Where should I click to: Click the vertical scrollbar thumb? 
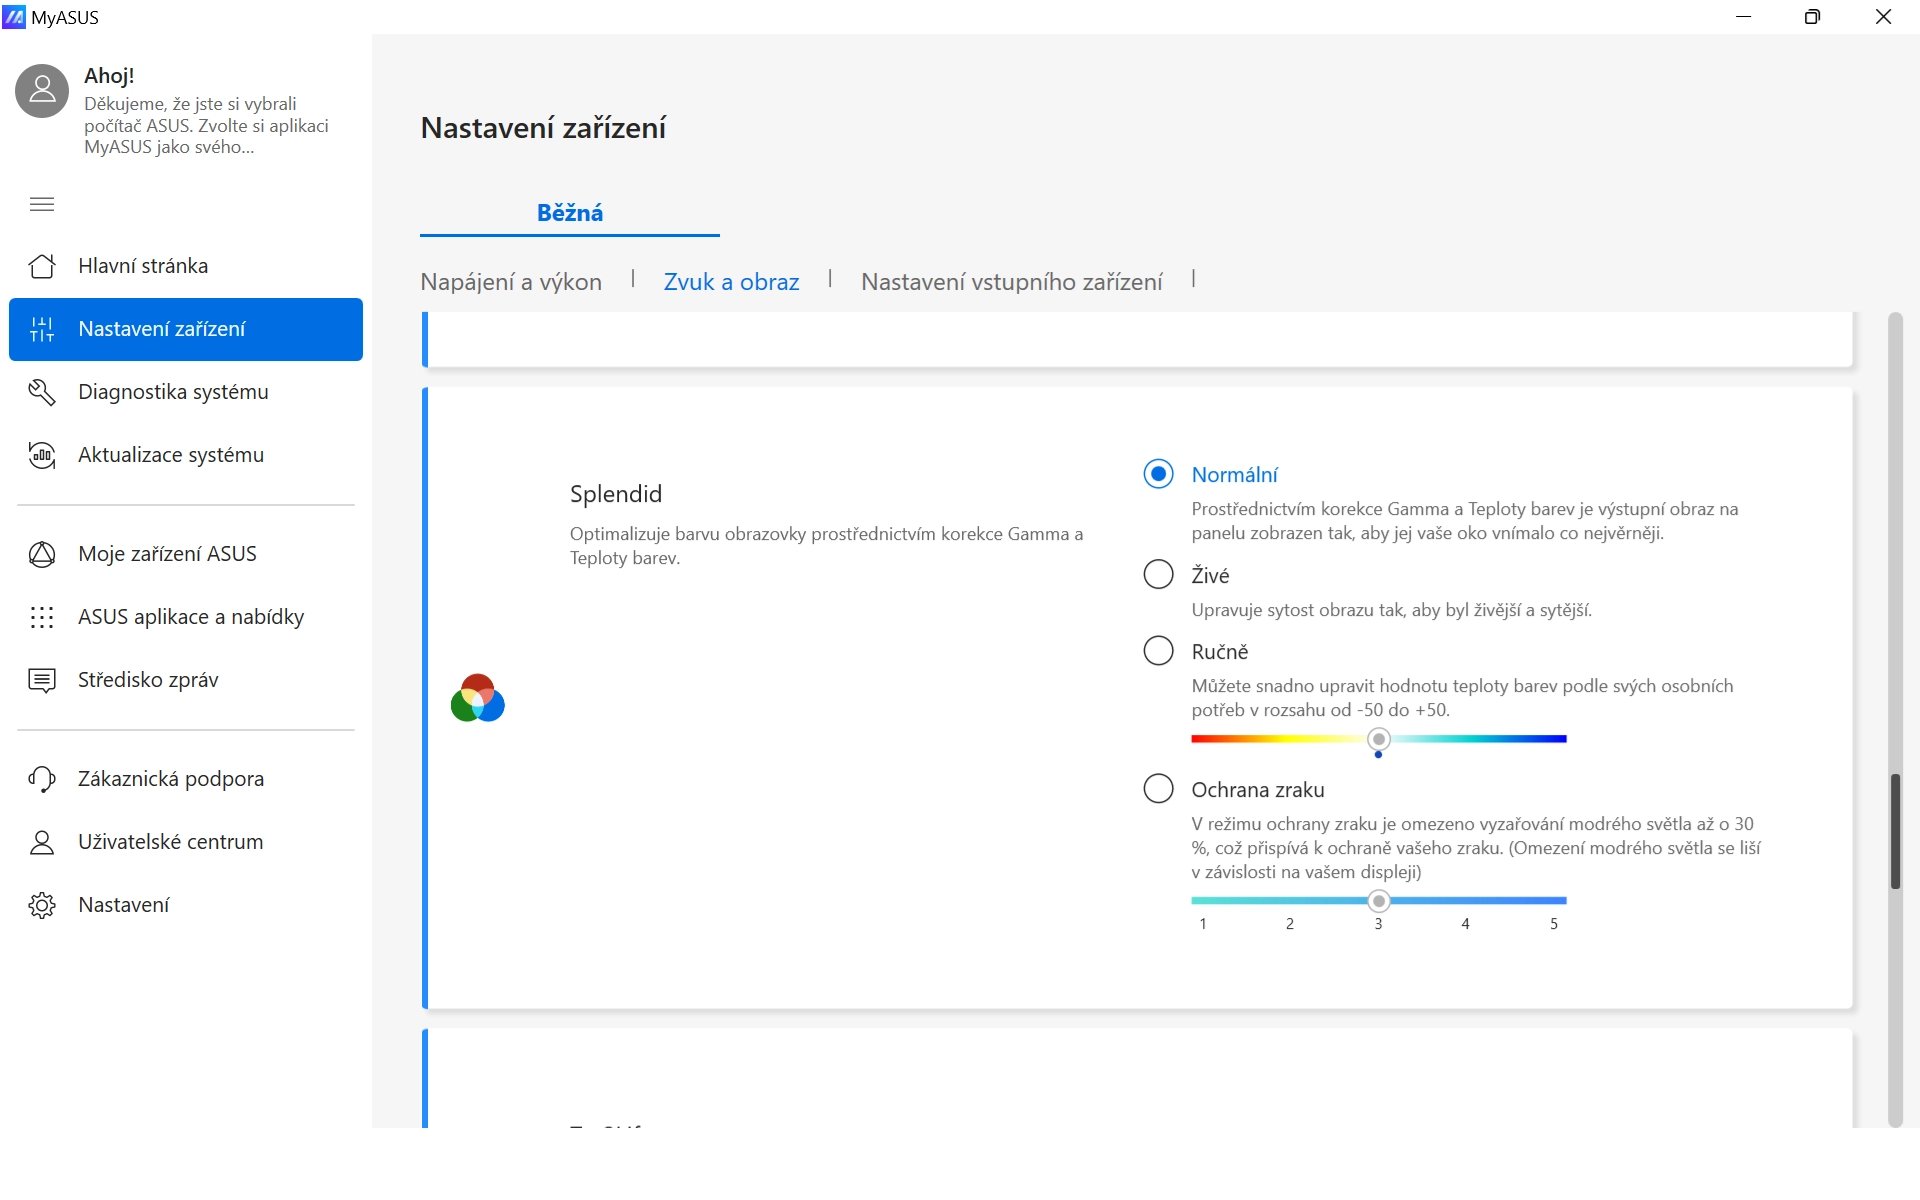pos(1894,830)
